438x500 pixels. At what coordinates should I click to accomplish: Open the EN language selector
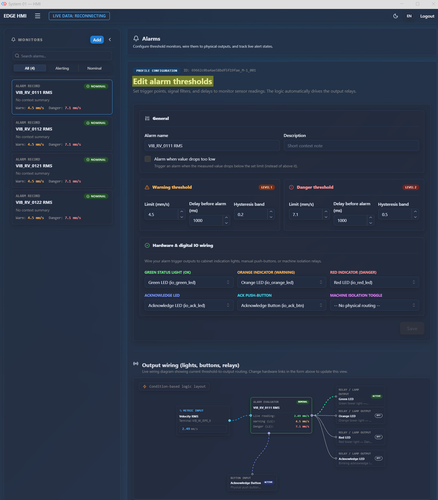[409, 16]
